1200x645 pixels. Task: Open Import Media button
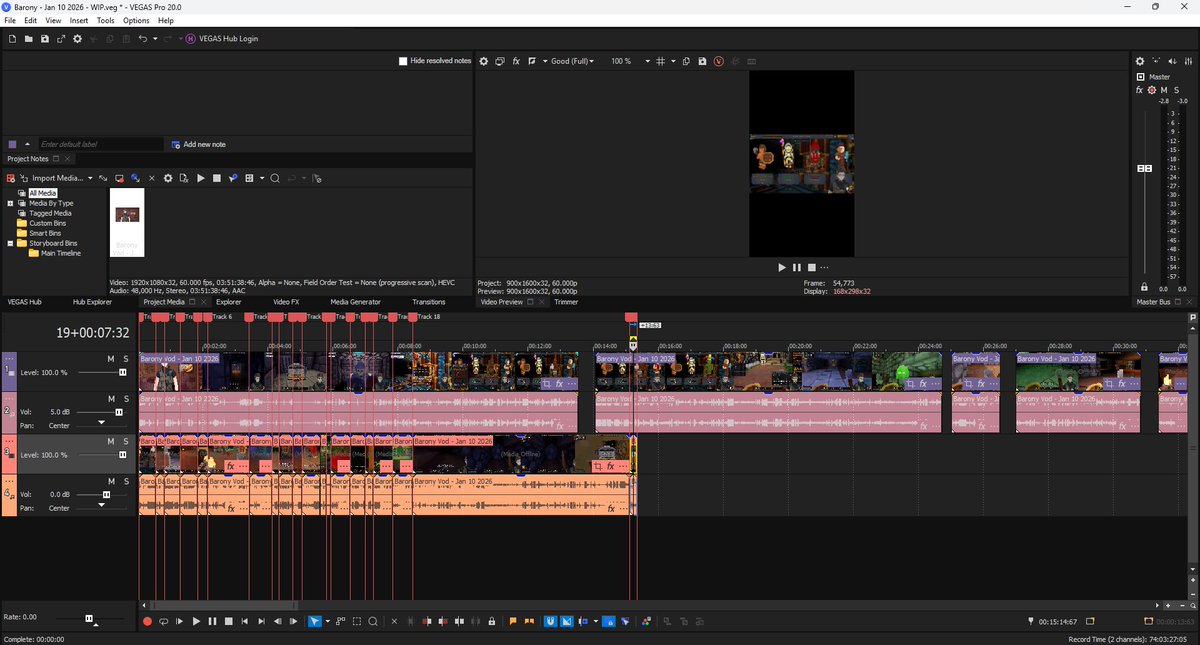[50, 178]
